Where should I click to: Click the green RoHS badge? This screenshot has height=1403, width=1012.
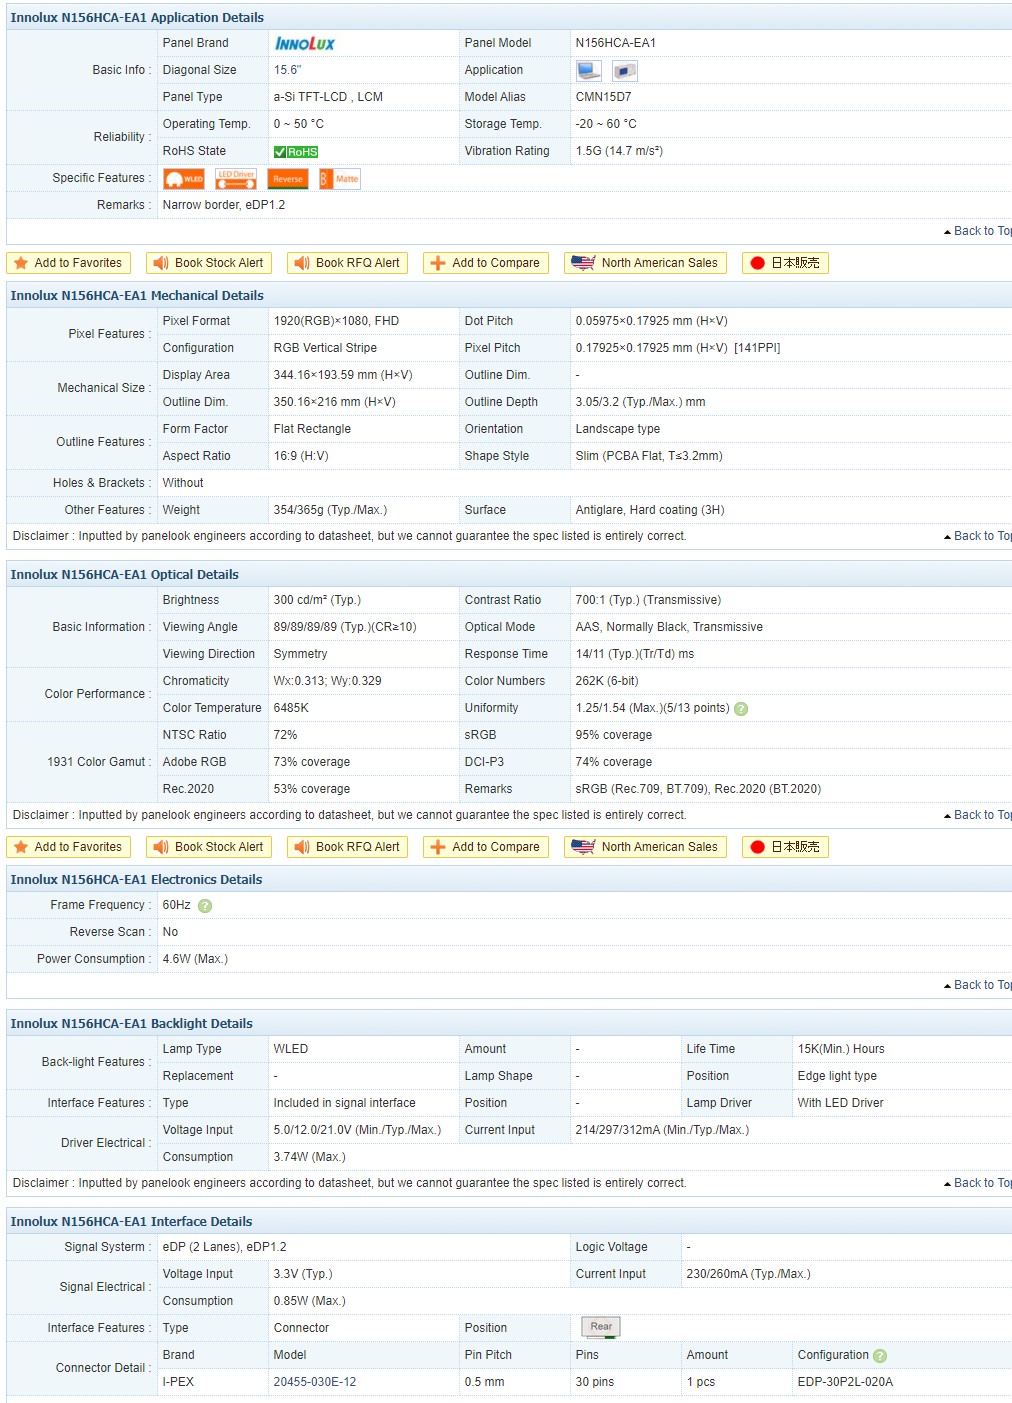click(296, 152)
